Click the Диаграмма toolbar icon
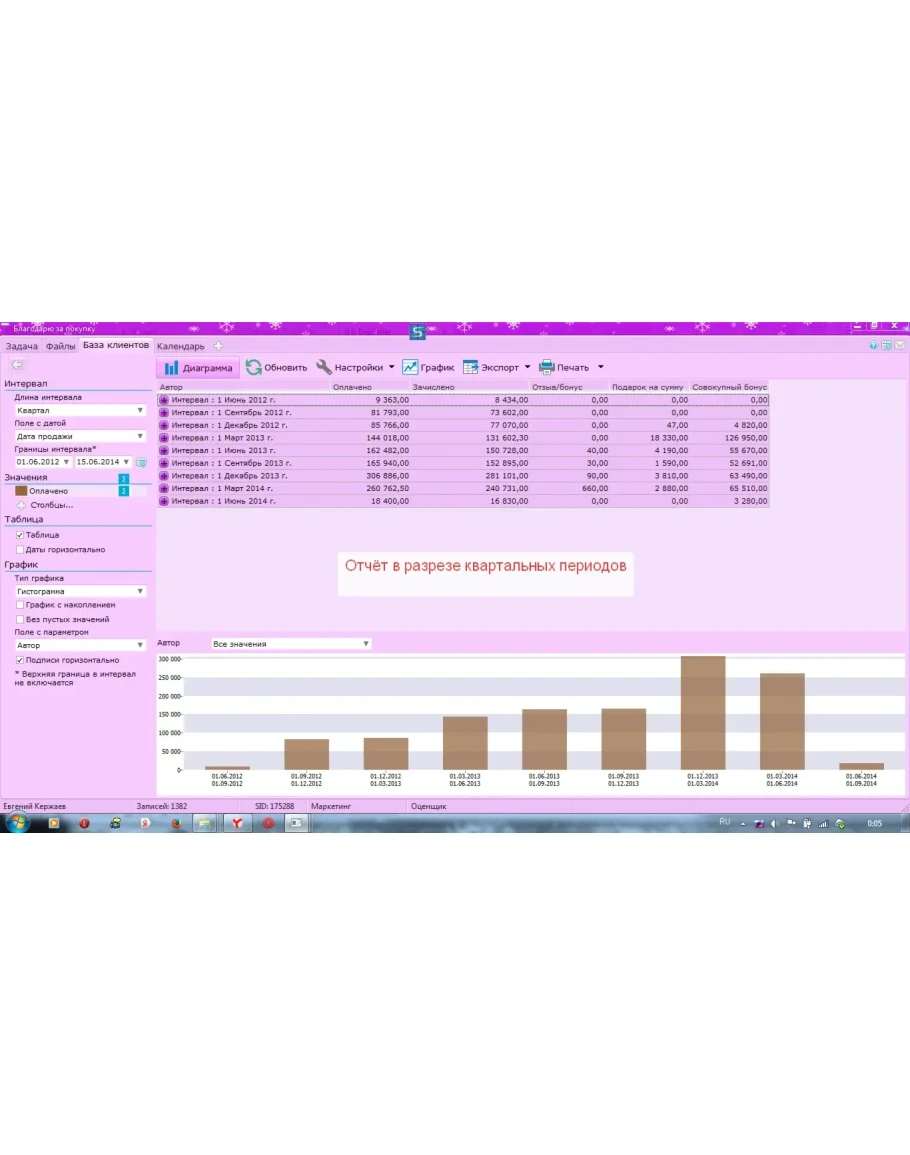The image size is (910, 1155). [172, 368]
